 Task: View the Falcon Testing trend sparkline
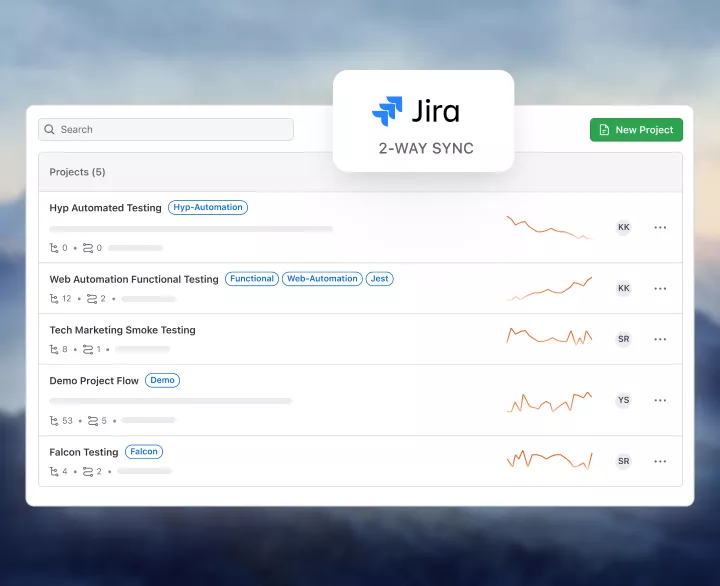click(x=550, y=460)
